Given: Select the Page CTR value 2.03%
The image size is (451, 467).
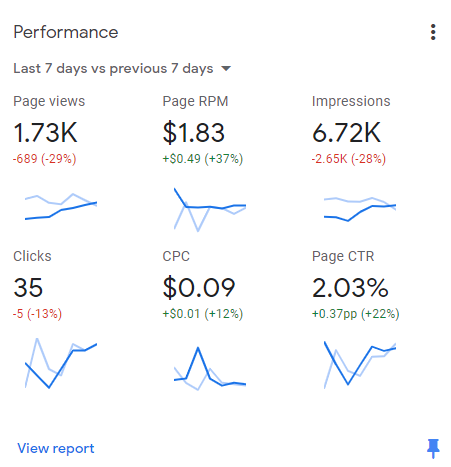Looking at the screenshot, I should click(350, 287).
